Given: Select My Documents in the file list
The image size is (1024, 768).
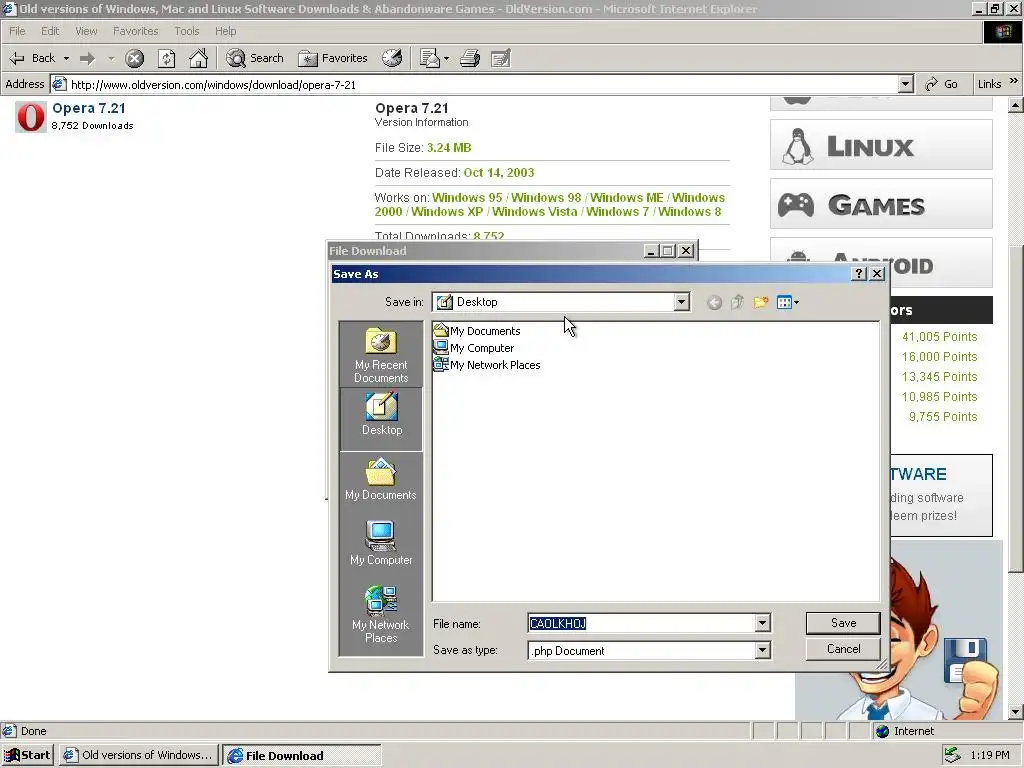Looking at the screenshot, I should pos(477,331).
